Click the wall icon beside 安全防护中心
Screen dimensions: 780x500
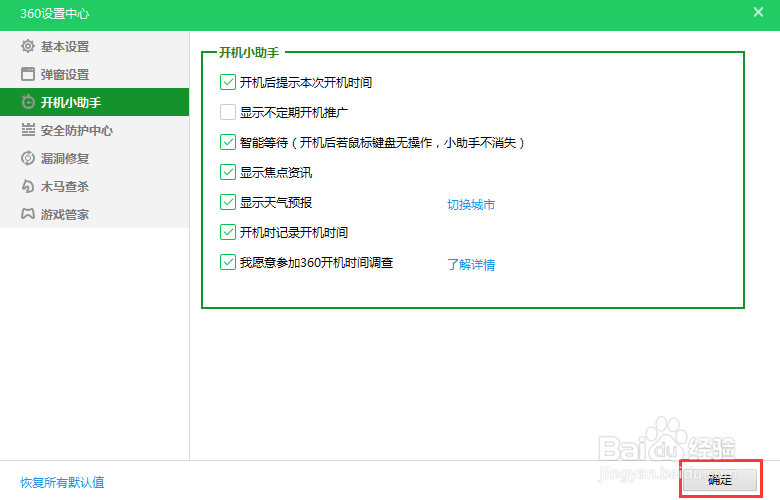pos(28,130)
